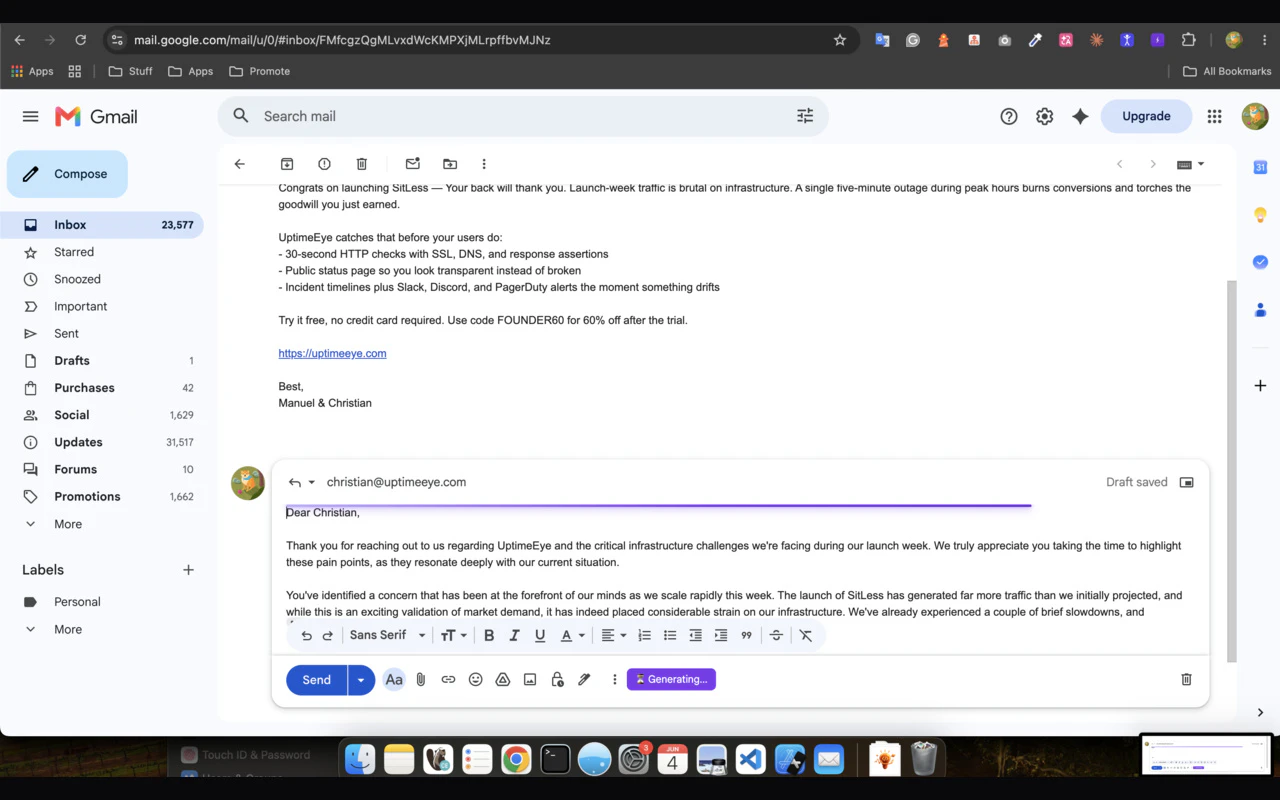1280x800 pixels.
Task: Click the Insert signature pen icon
Action: (585, 680)
